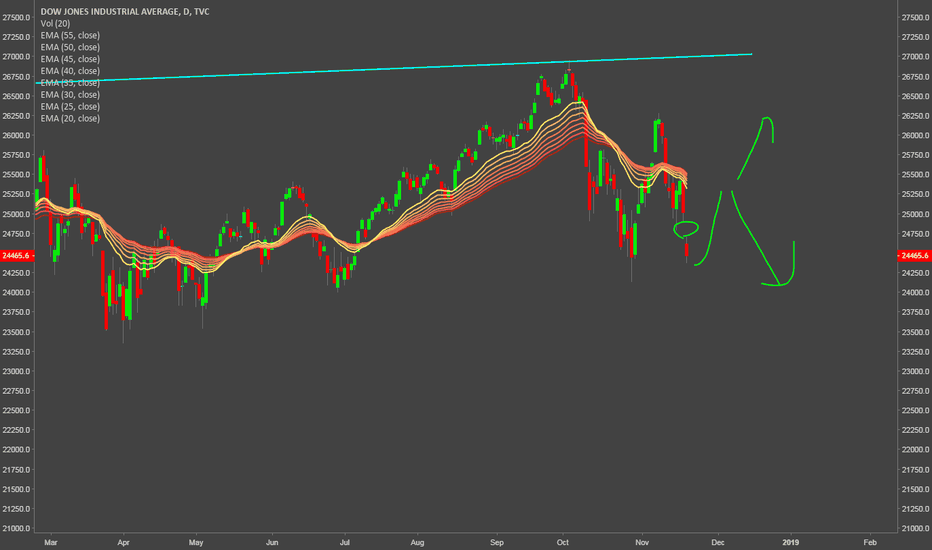
Task: Click 24000.0 on the left price scale
Action: coord(16,293)
